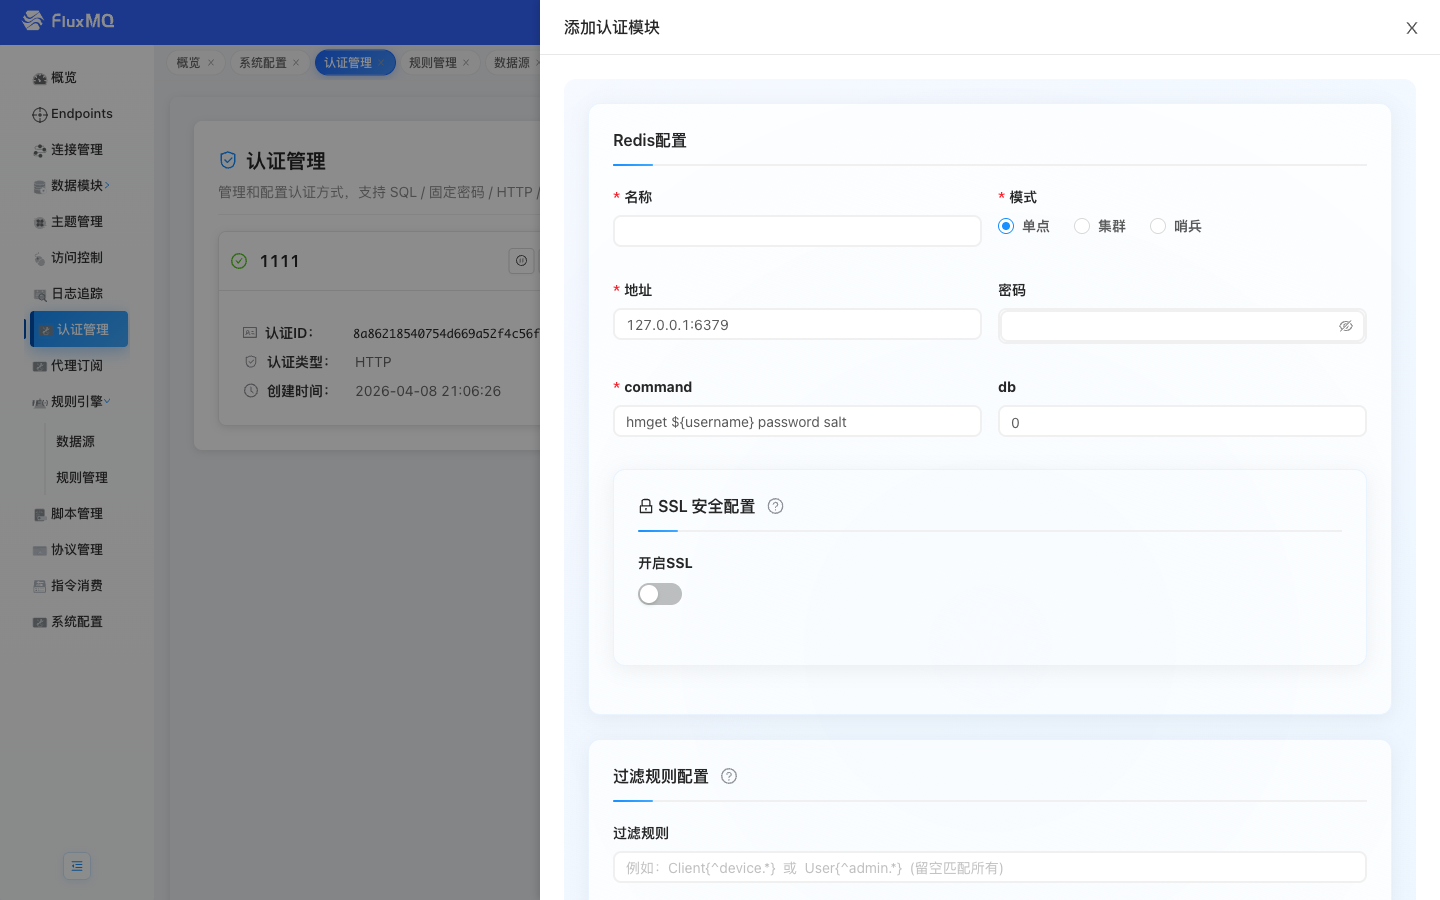Click the 系统配置 sidebar icon
The height and width of the screenshot is (900, 1440).
[40, 622]
